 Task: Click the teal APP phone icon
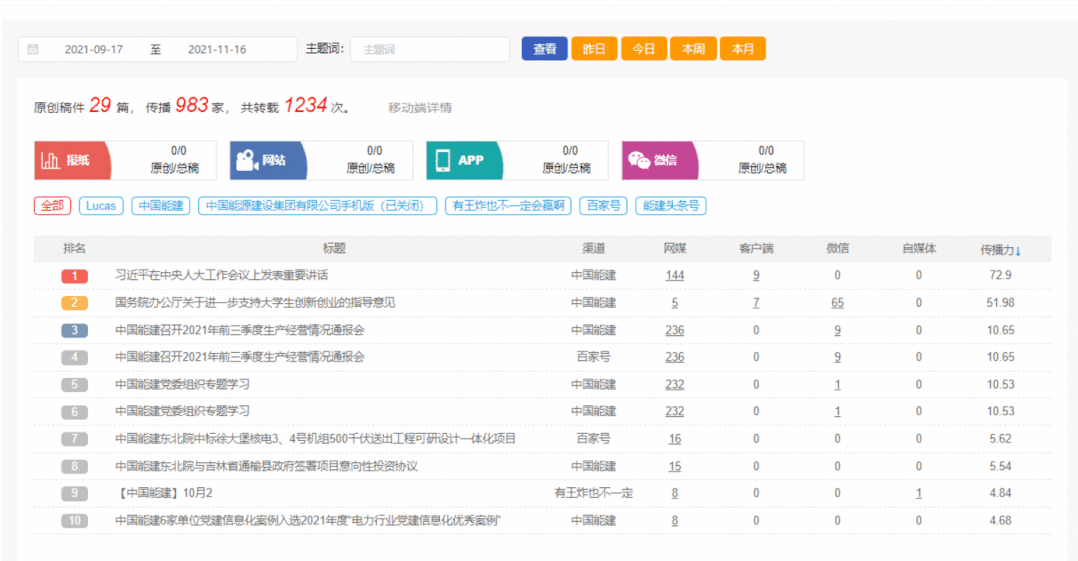coord(442,160)
